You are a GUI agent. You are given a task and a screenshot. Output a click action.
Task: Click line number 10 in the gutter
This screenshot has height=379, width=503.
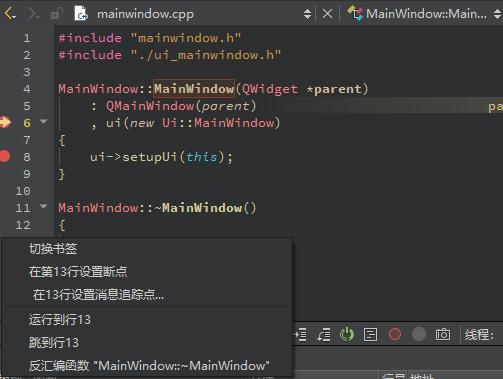click(x=23, y=191)
